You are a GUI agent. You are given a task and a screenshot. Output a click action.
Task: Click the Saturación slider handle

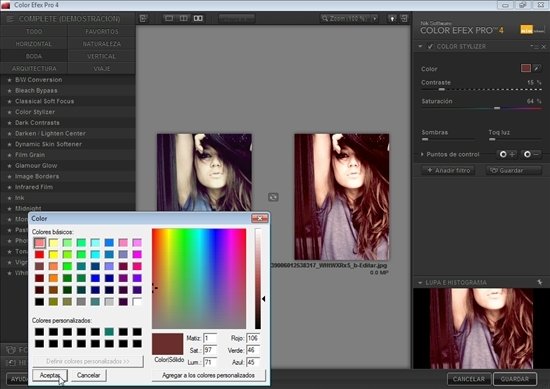click(497, 108)
